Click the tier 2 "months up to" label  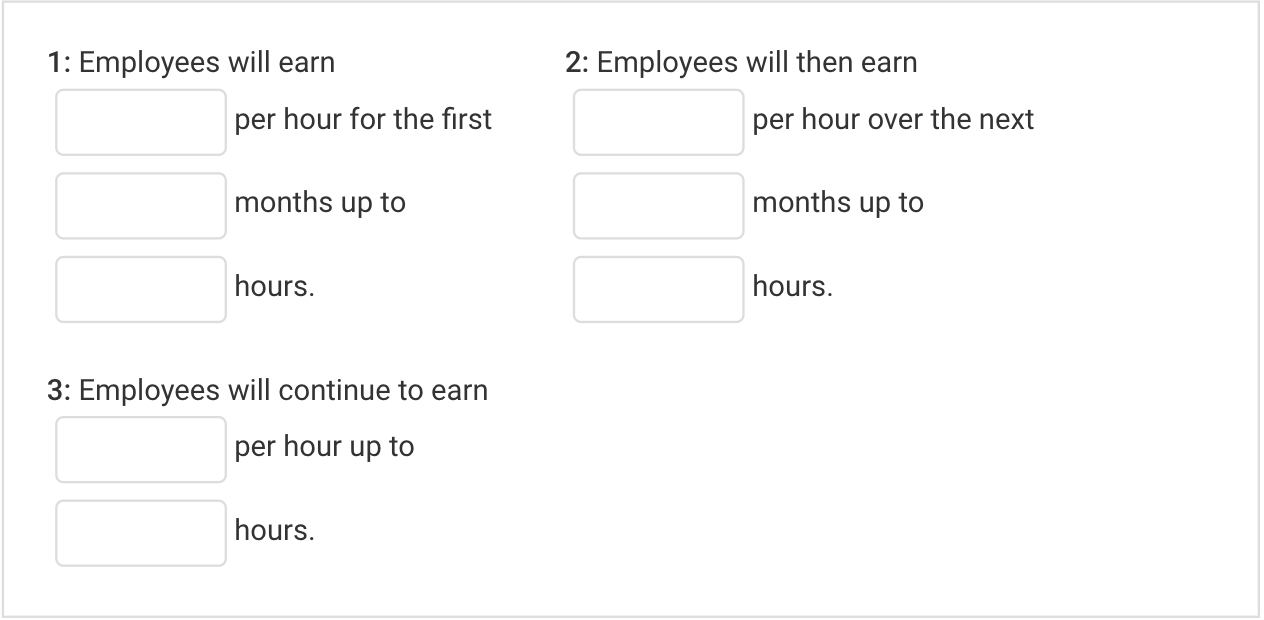838,203
